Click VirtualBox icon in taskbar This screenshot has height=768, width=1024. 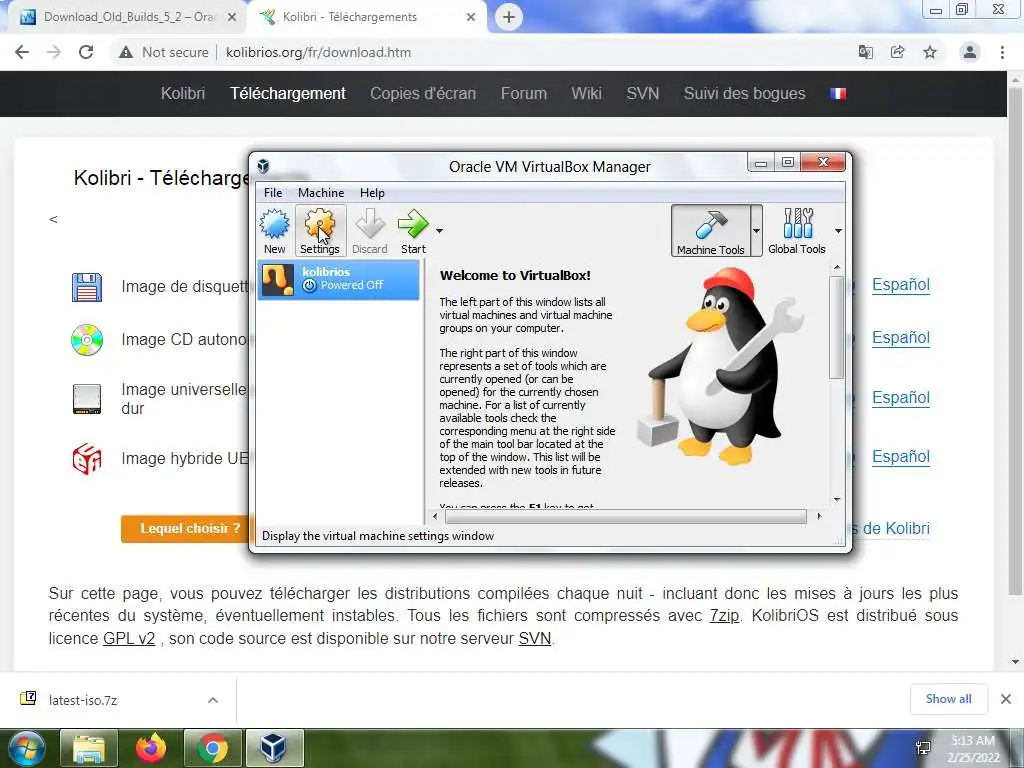pyautogui.click(x=274, y=748)
